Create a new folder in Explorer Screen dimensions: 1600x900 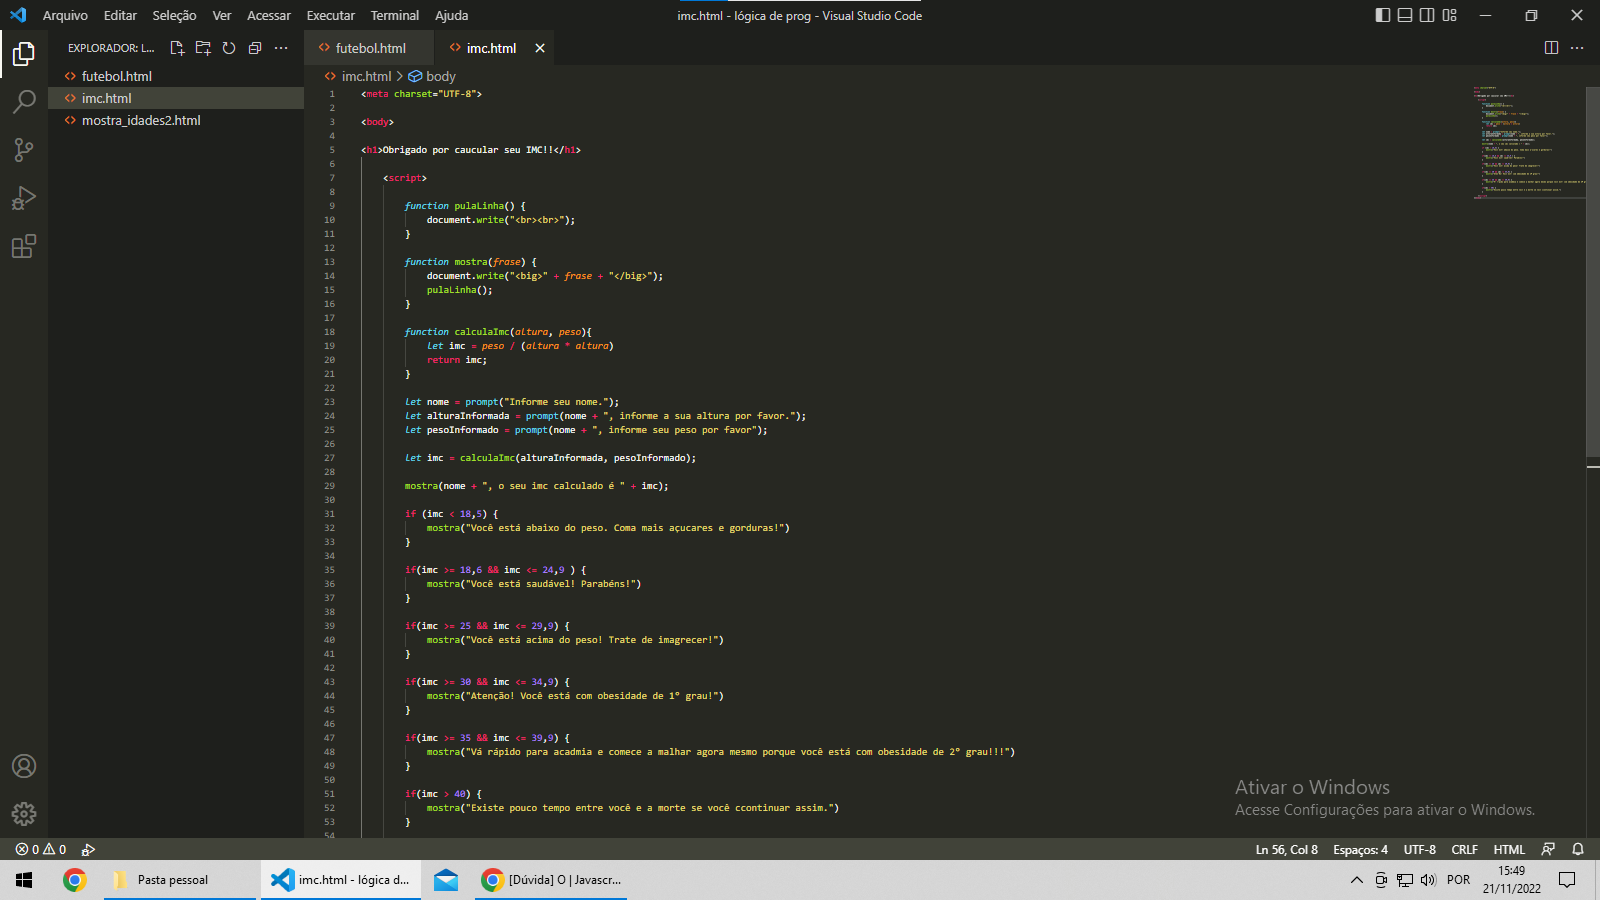(203, 48)
